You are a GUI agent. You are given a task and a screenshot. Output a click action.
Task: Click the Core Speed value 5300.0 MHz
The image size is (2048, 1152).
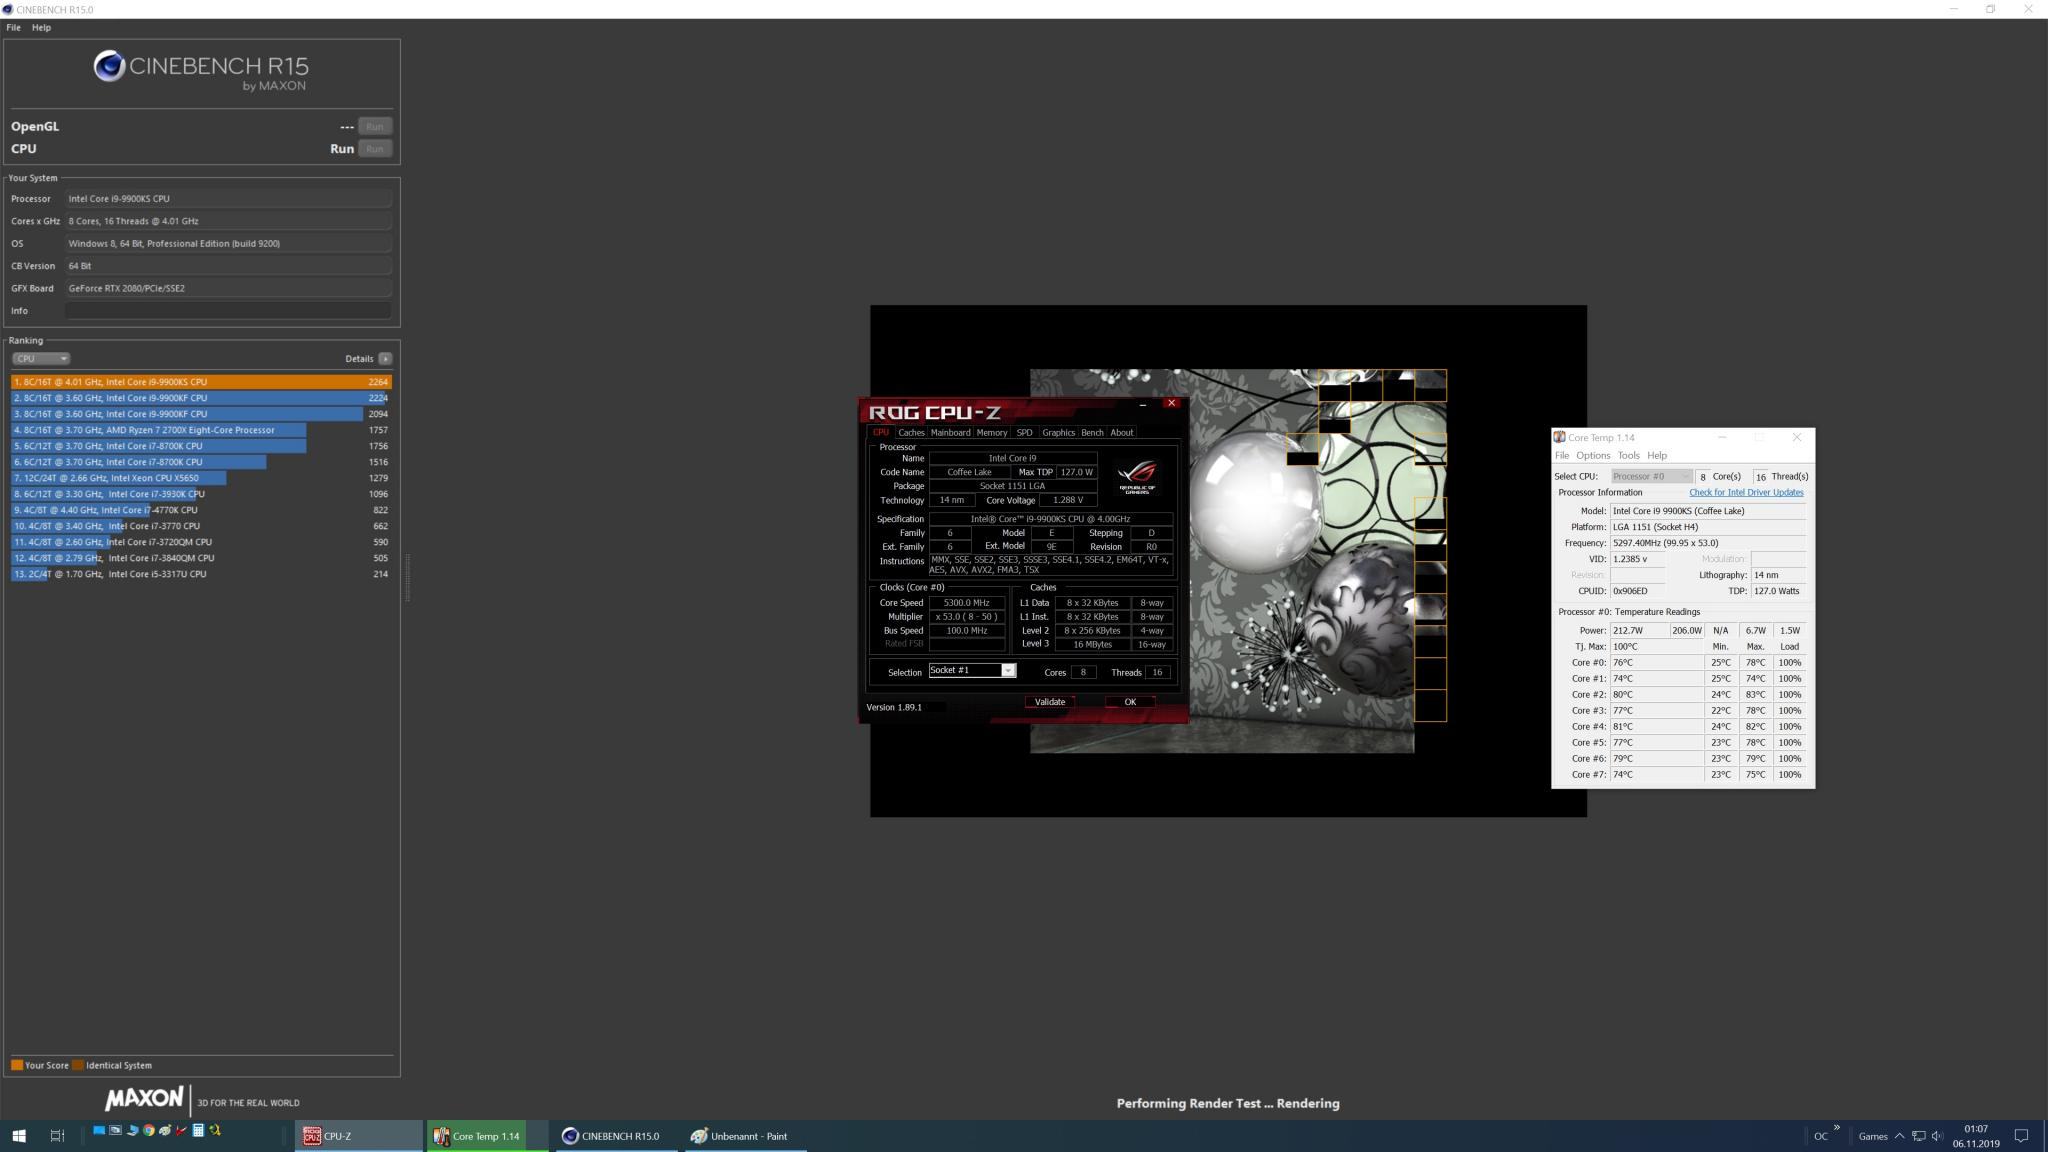[x=966, y=603]
